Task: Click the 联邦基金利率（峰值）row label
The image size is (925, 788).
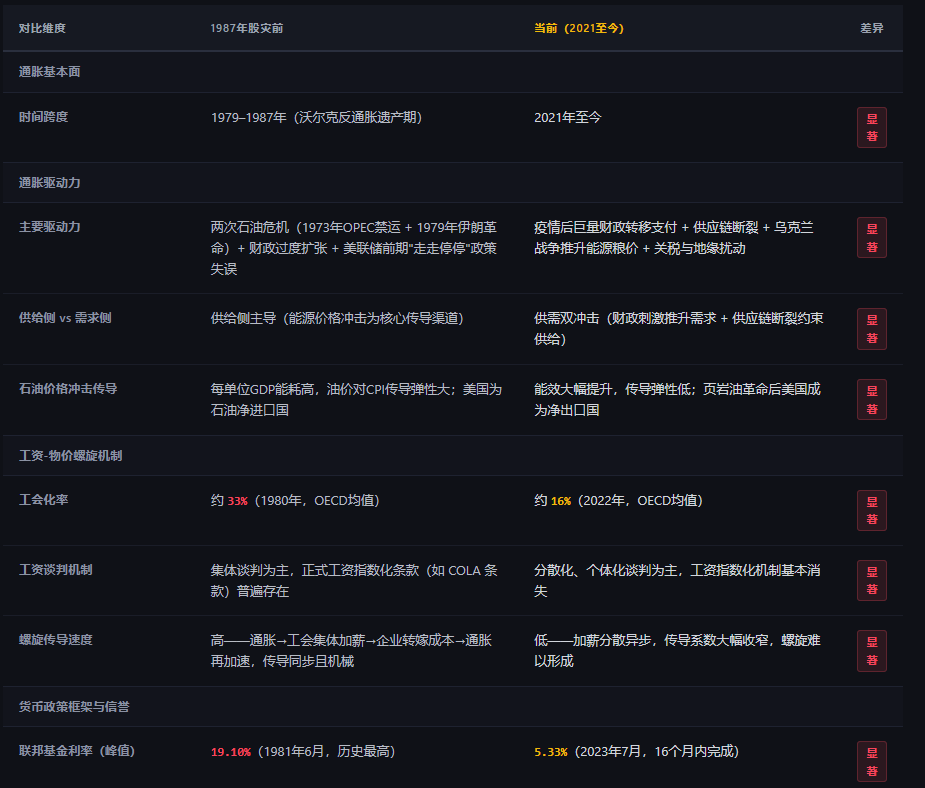Action: click(77, 751)
